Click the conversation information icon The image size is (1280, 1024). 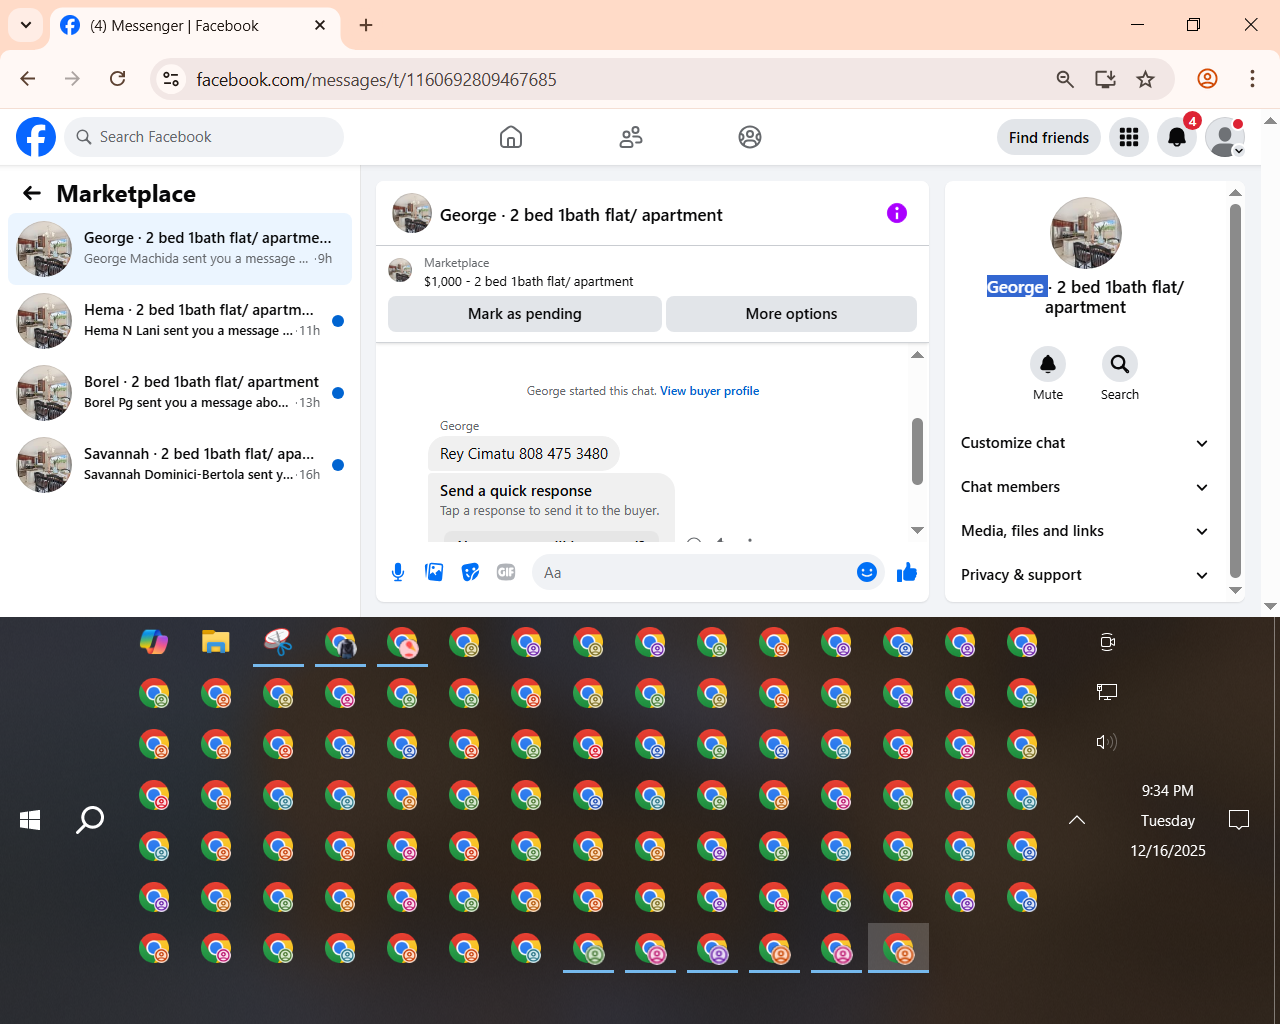click(x=897, y=213)
